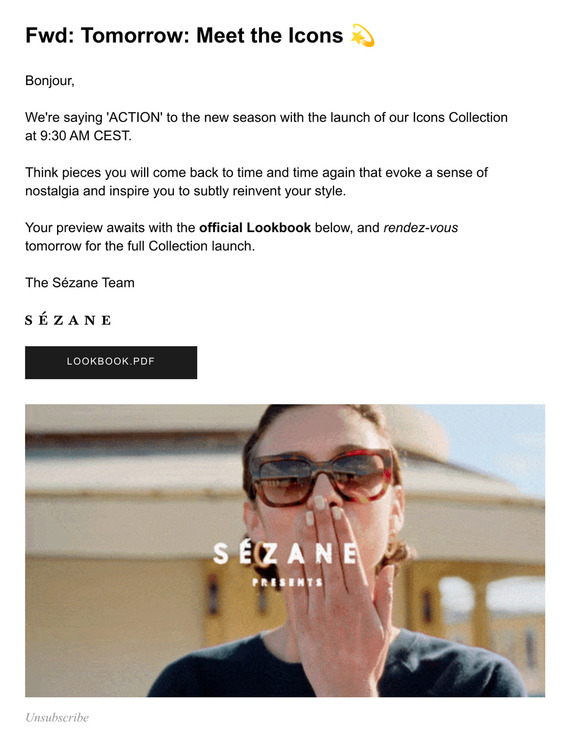The height and width of the screenshot is (735, 580).
Task: Select the subject line Fwd: Tomorrow: Meet the Icons
Action: [x=184, y=36]
